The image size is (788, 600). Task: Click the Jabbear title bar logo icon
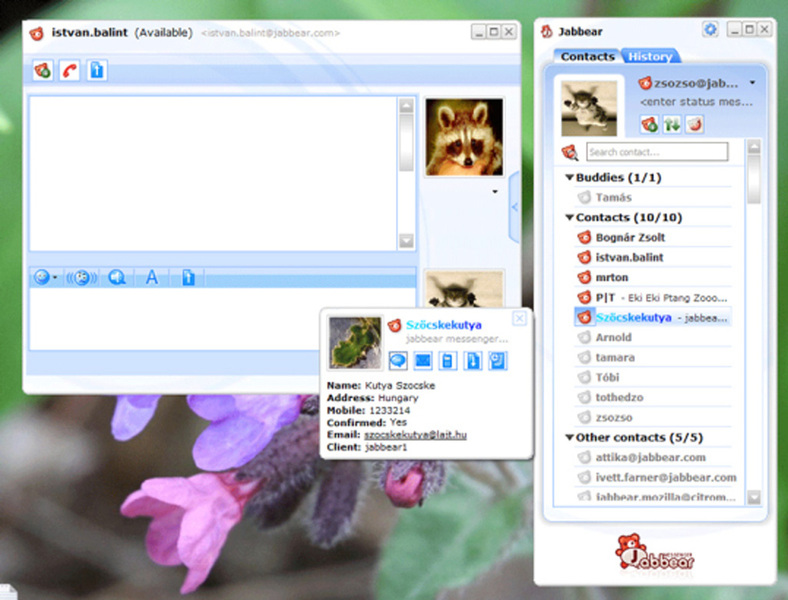coord(547,32)
